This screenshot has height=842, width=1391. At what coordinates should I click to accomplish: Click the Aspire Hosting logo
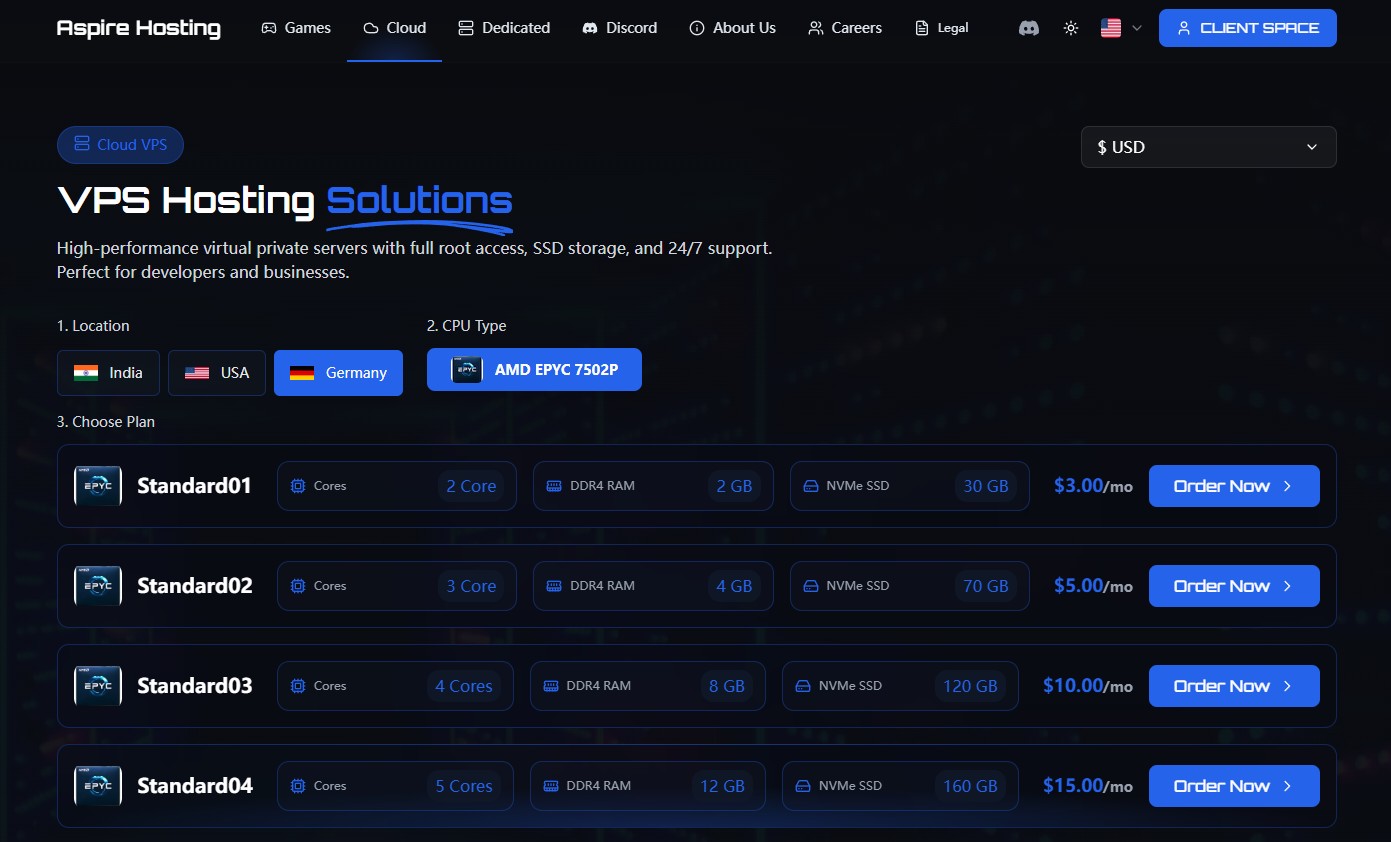coord(139,28)
